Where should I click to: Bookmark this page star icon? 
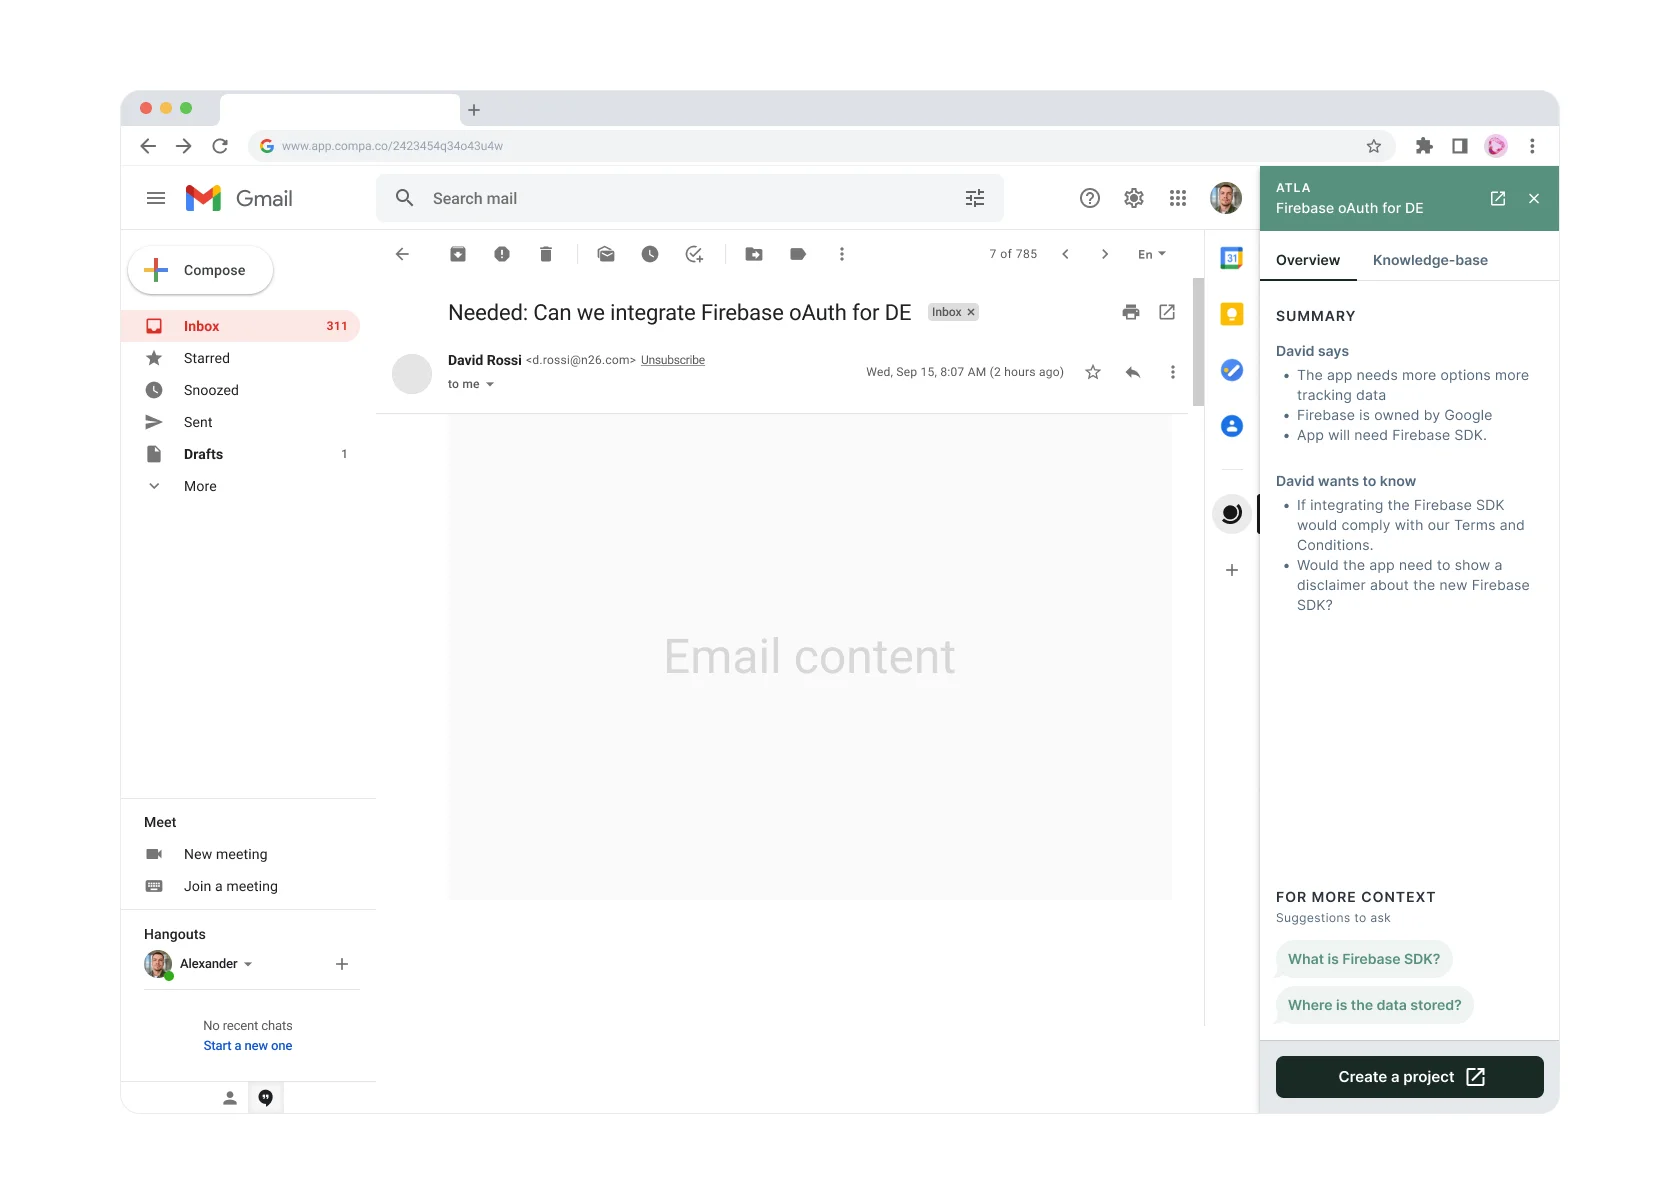pyautogui.click(x=1374, y=146)
